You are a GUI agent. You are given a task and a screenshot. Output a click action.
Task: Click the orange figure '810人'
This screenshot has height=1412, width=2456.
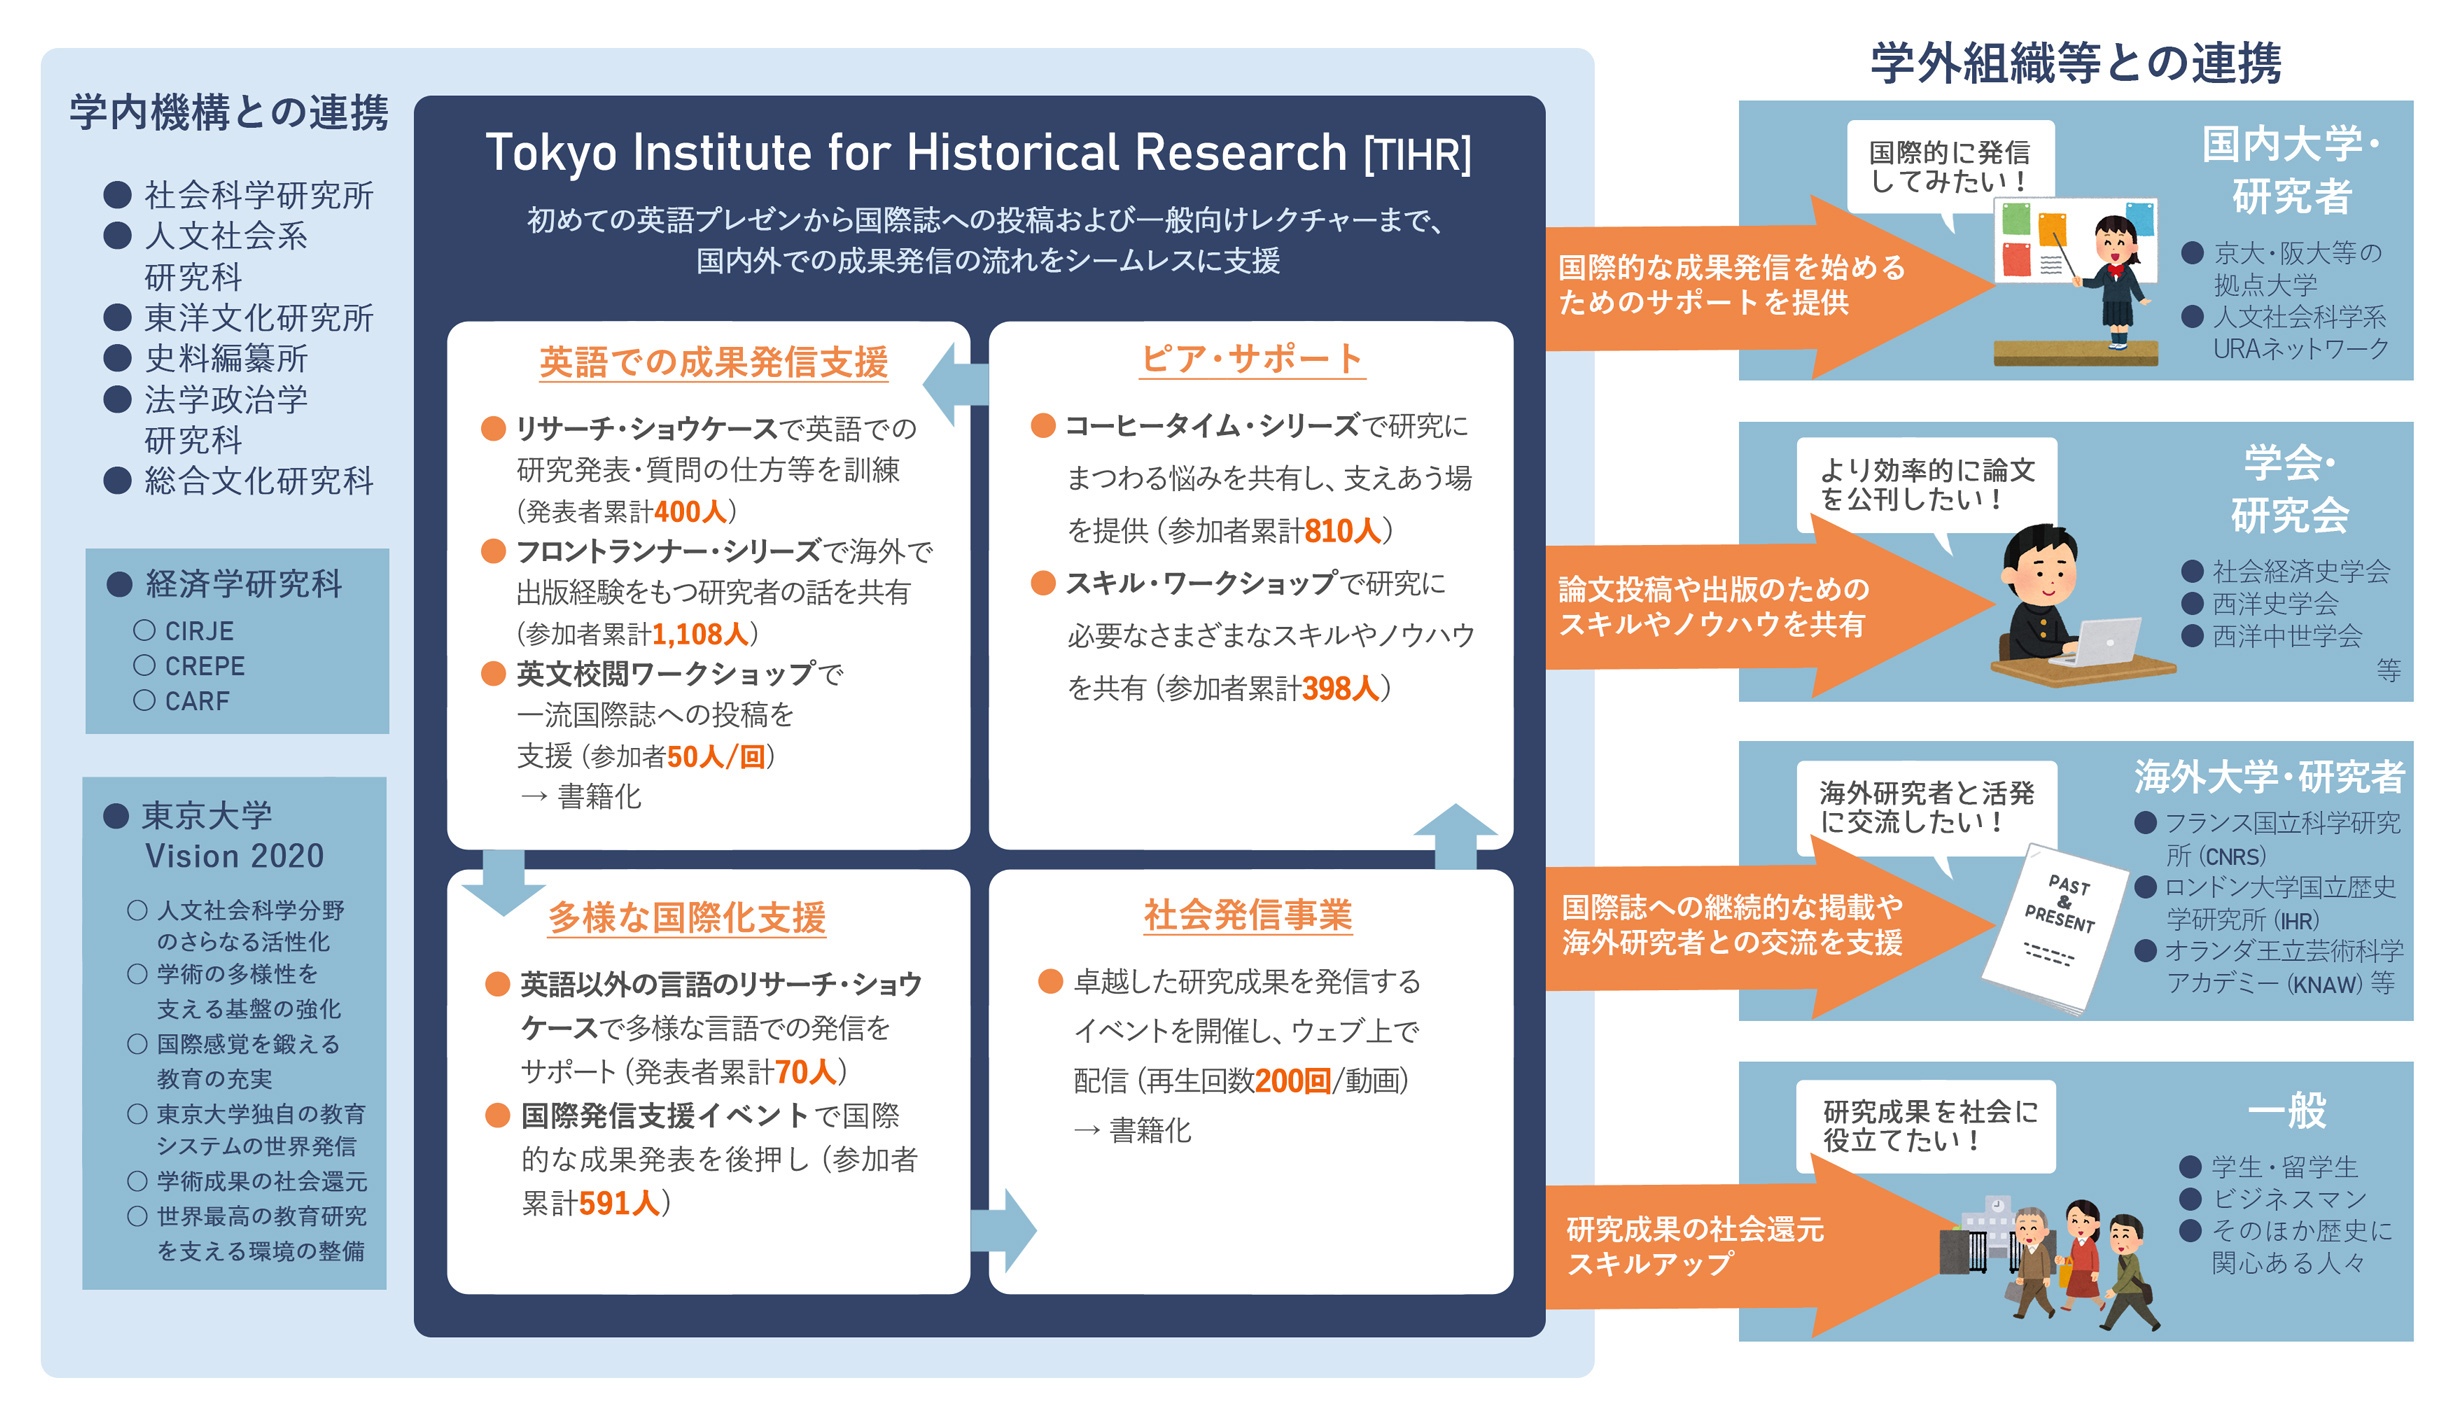[1342, 531]
